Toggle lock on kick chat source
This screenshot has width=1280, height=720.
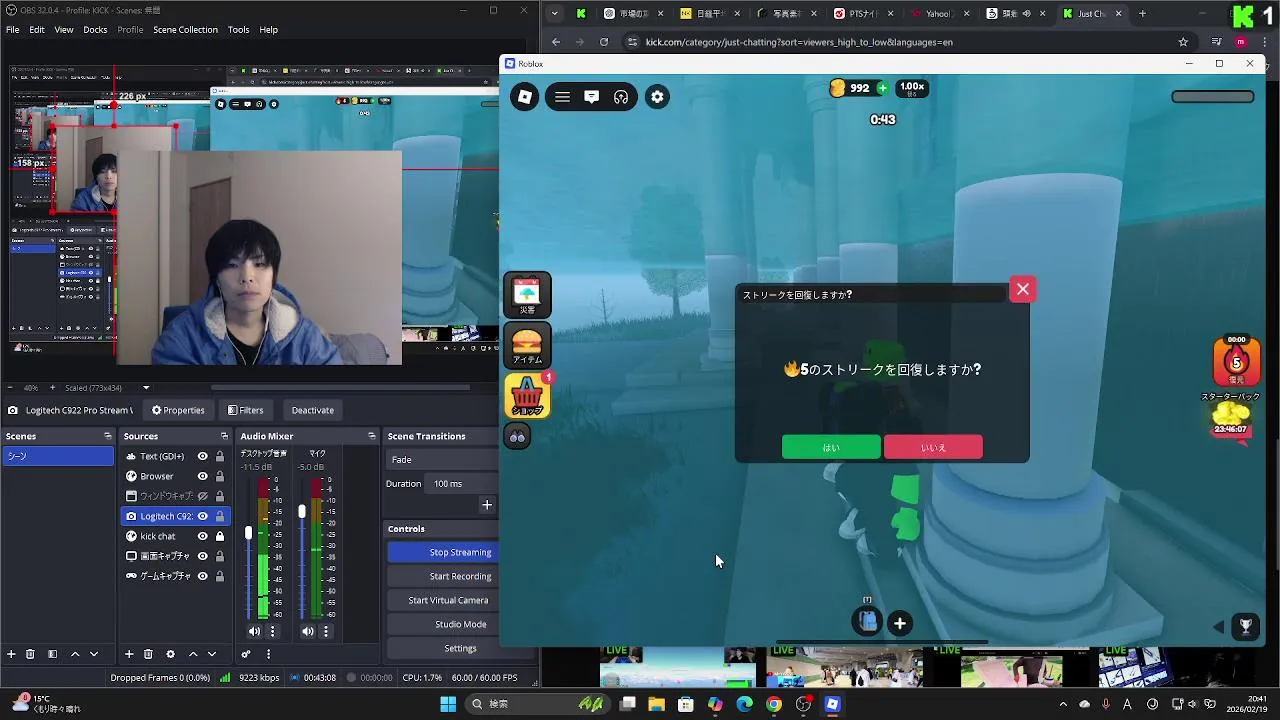(220, 536)
